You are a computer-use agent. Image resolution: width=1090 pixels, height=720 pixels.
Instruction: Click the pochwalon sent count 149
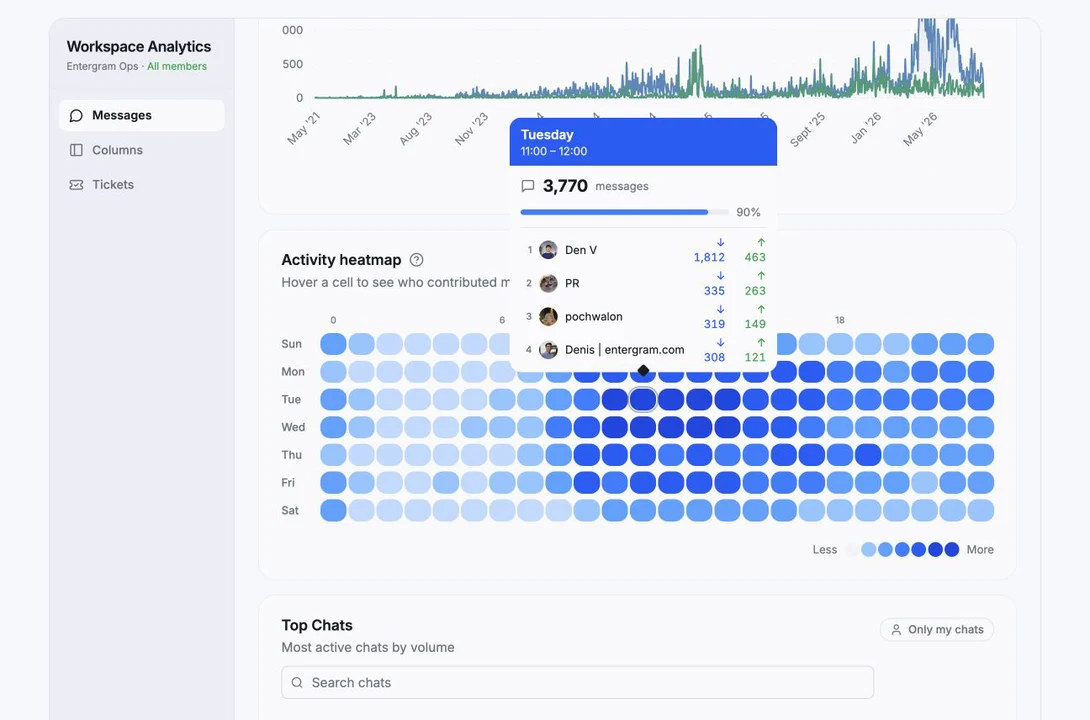(755, 324)
